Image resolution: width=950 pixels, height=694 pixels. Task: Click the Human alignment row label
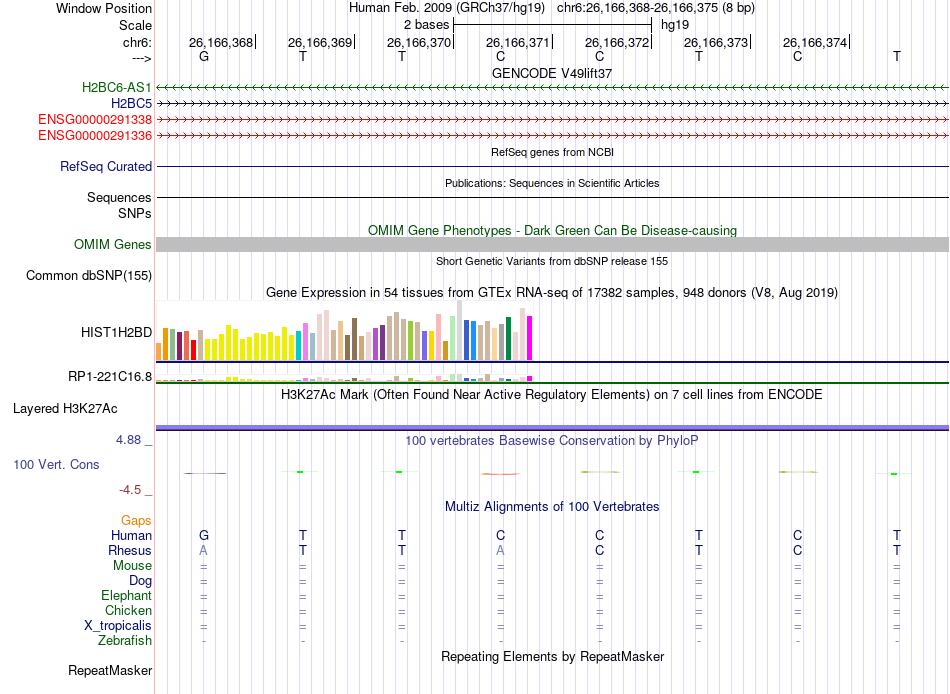(131, 535)
